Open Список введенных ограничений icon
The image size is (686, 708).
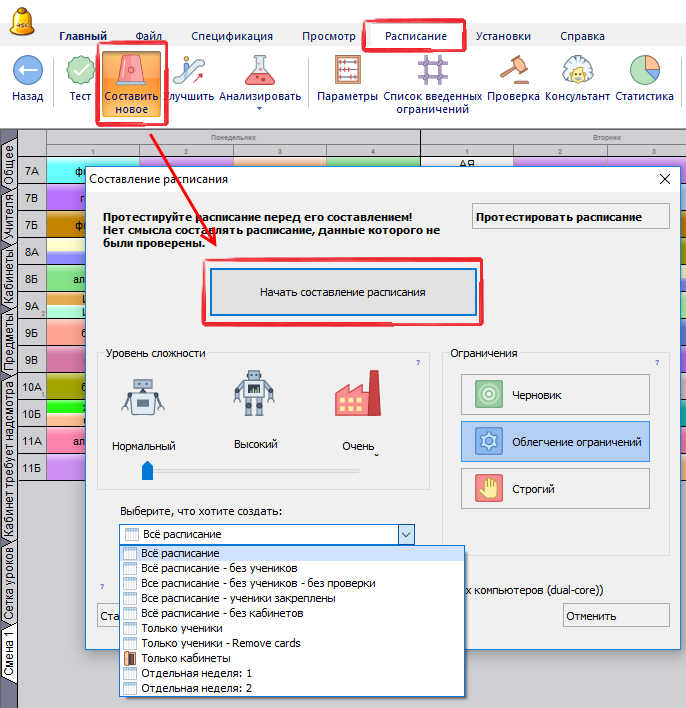(x=433, y=72)
